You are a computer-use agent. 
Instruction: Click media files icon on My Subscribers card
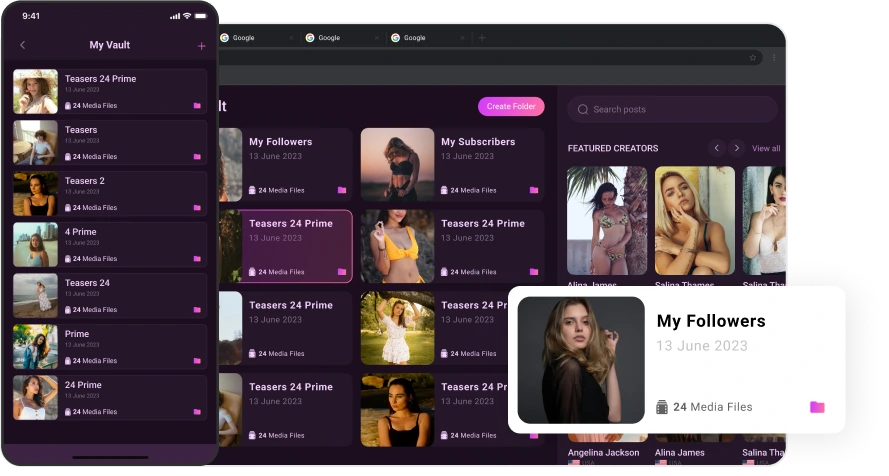coord(444,190)
